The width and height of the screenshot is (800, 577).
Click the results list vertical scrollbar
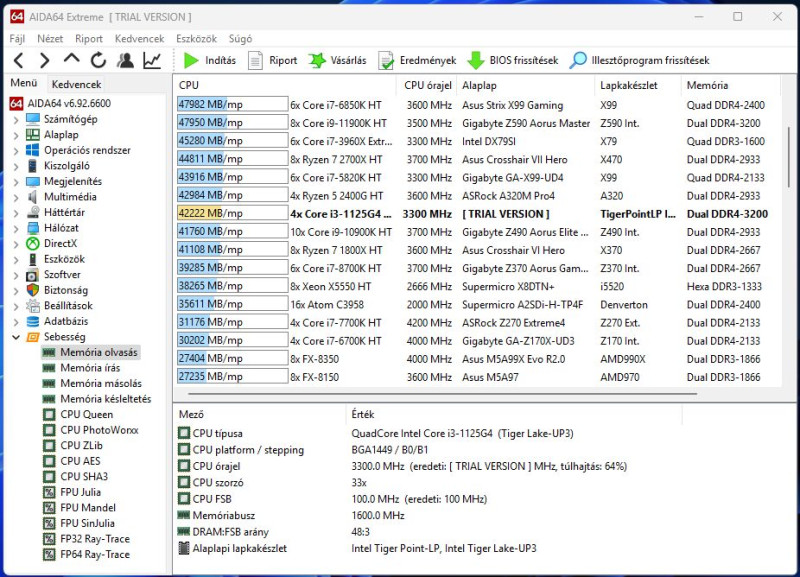(789, 156)
